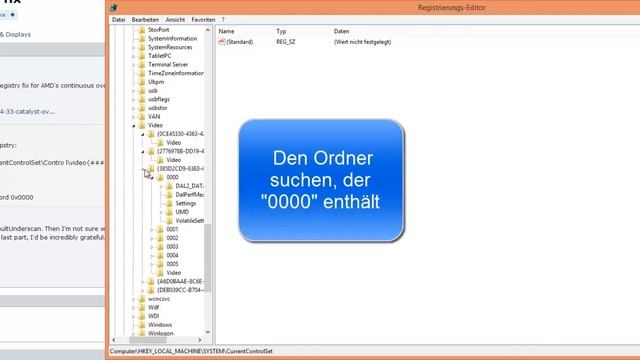Image resolution: width=640 pixels, height=360 pixels.
Task: Open the Favoriten menu
Action: point(203,20)
